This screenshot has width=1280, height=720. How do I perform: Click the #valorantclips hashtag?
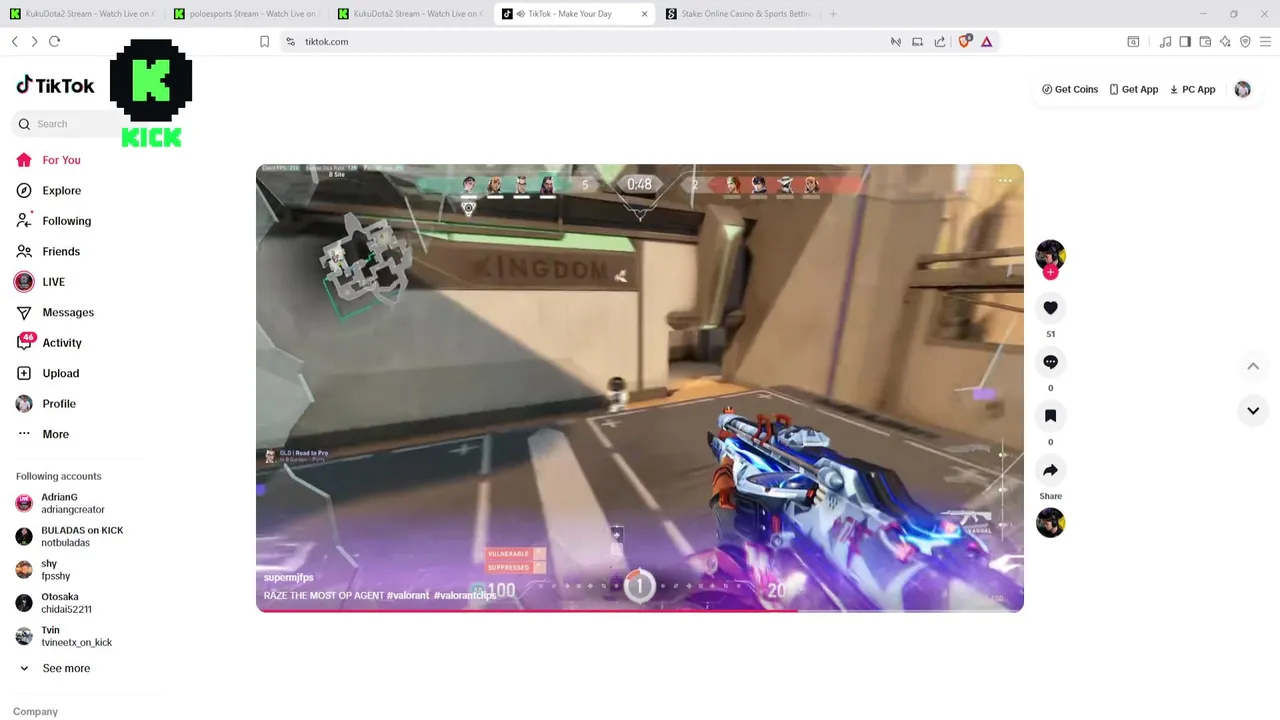[465, 595]
